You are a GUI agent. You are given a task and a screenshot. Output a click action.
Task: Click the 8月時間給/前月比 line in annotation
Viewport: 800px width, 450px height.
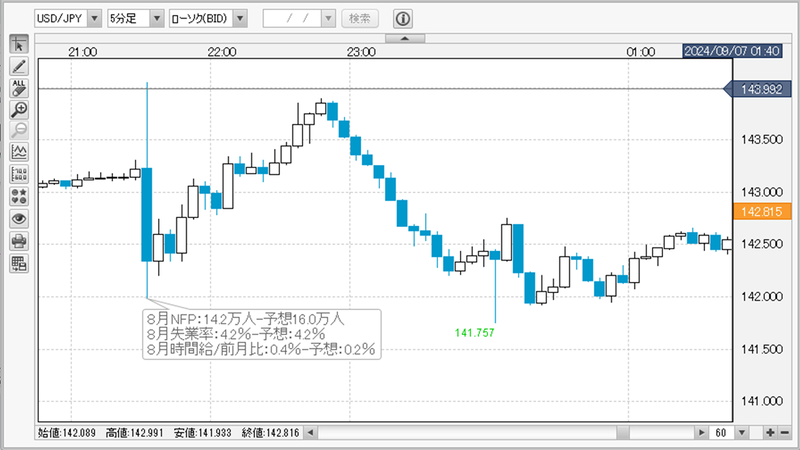click(x=261, y=349)
